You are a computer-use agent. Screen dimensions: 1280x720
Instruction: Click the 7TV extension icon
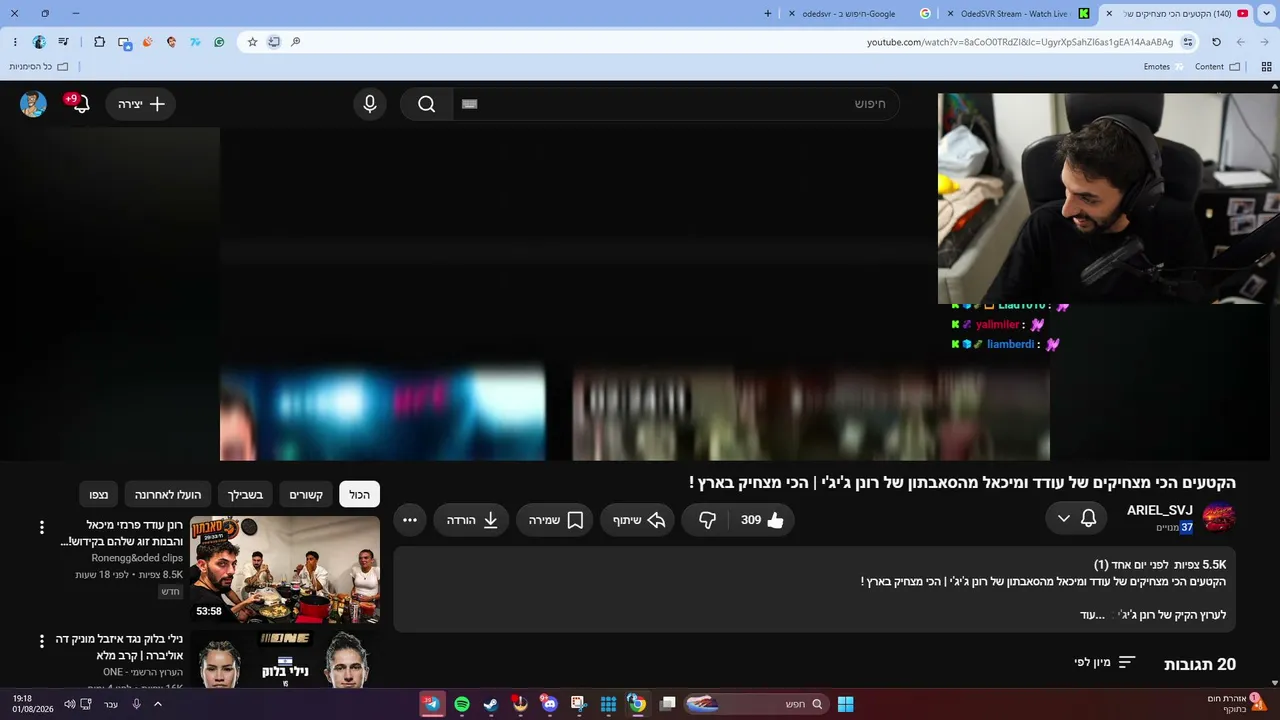[x=195, y=42]
